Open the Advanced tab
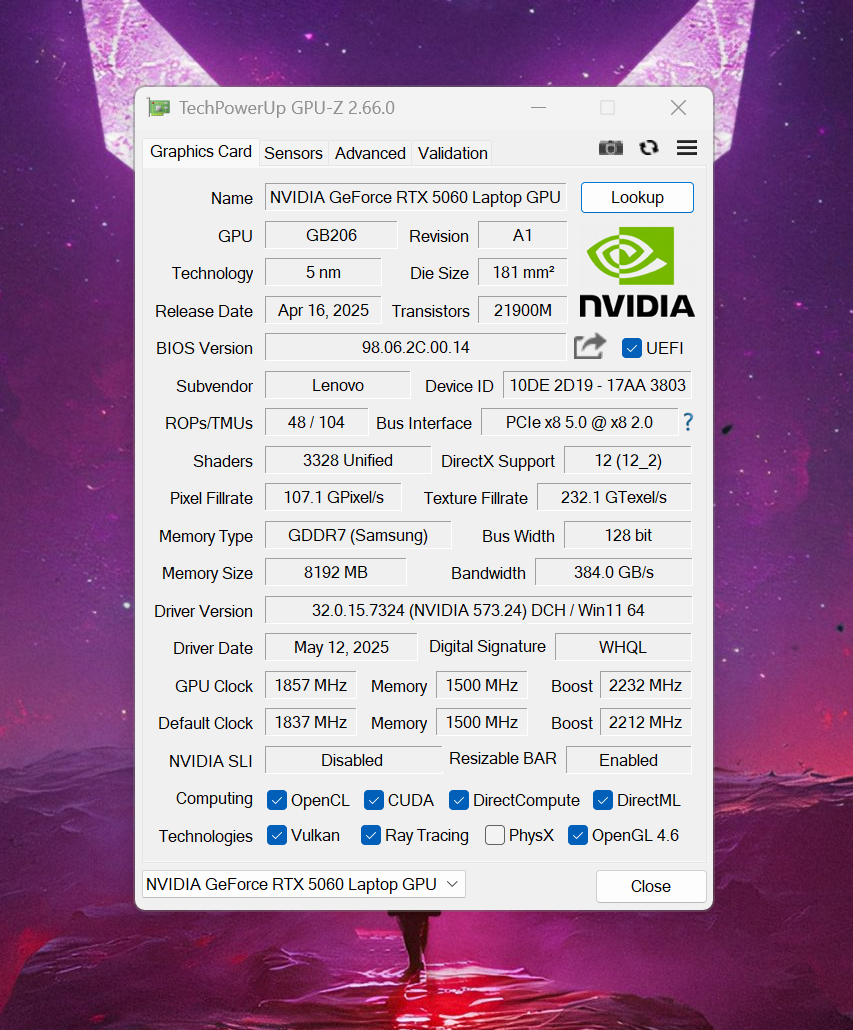This screenshot has height=1030, width=853. tap(370, 153)
